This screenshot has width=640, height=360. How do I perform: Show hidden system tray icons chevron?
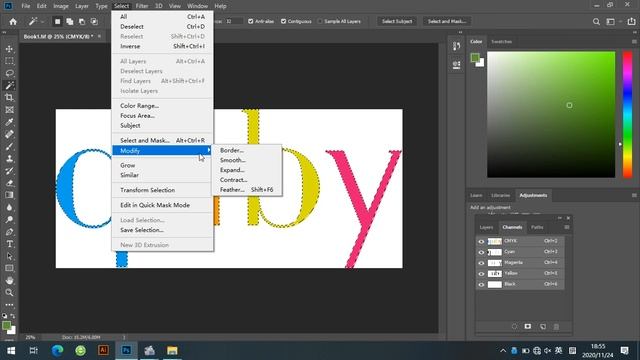pyautogui.click(x=503, y=351)
